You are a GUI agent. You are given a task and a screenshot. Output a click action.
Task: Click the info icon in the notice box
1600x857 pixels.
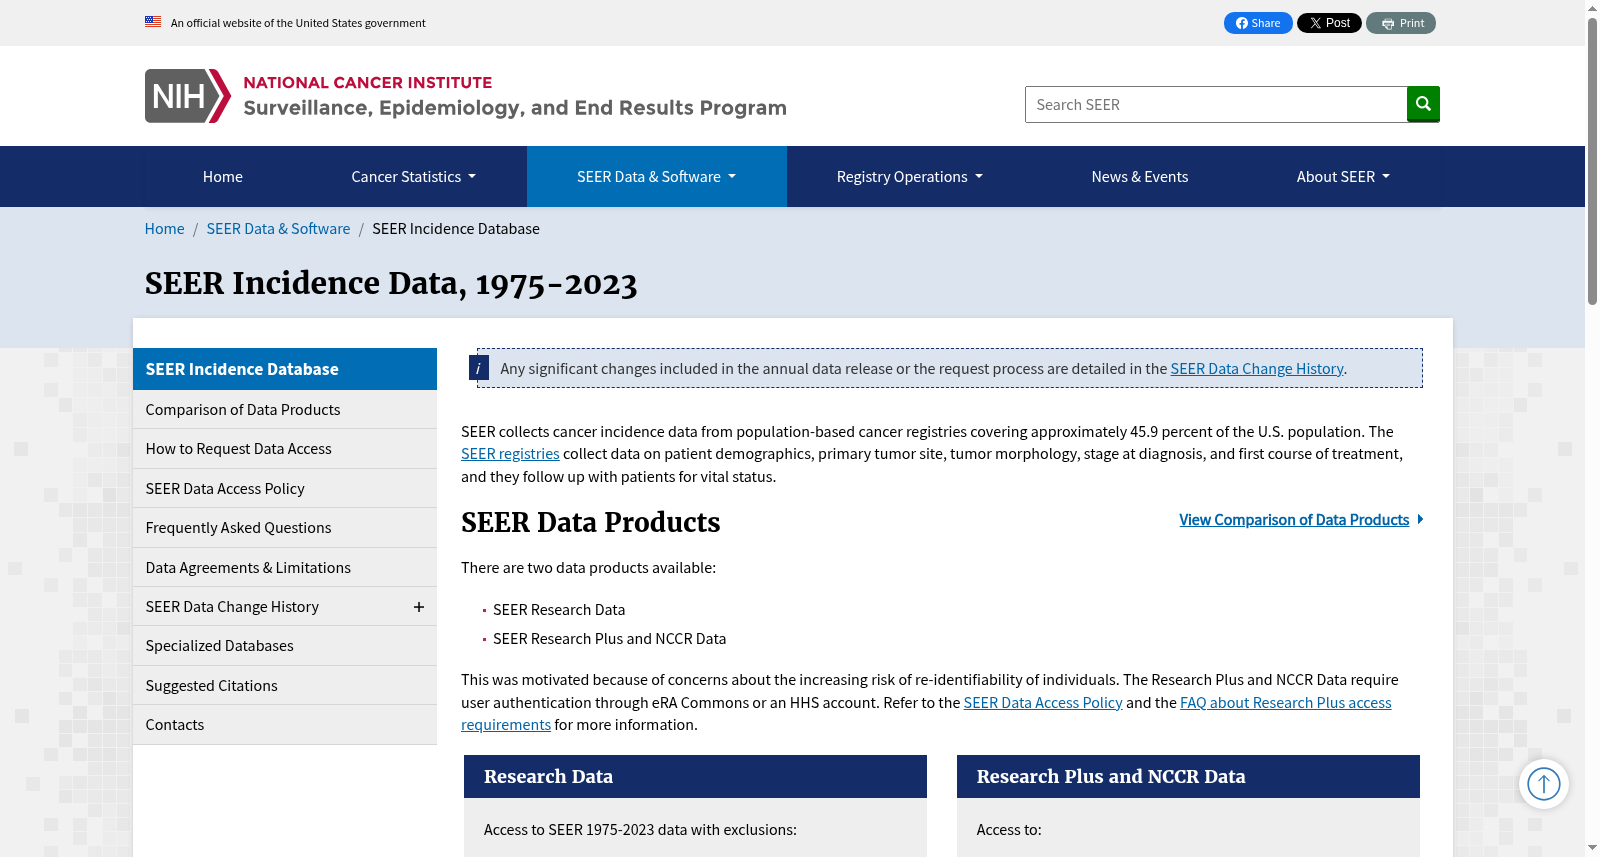479,368
